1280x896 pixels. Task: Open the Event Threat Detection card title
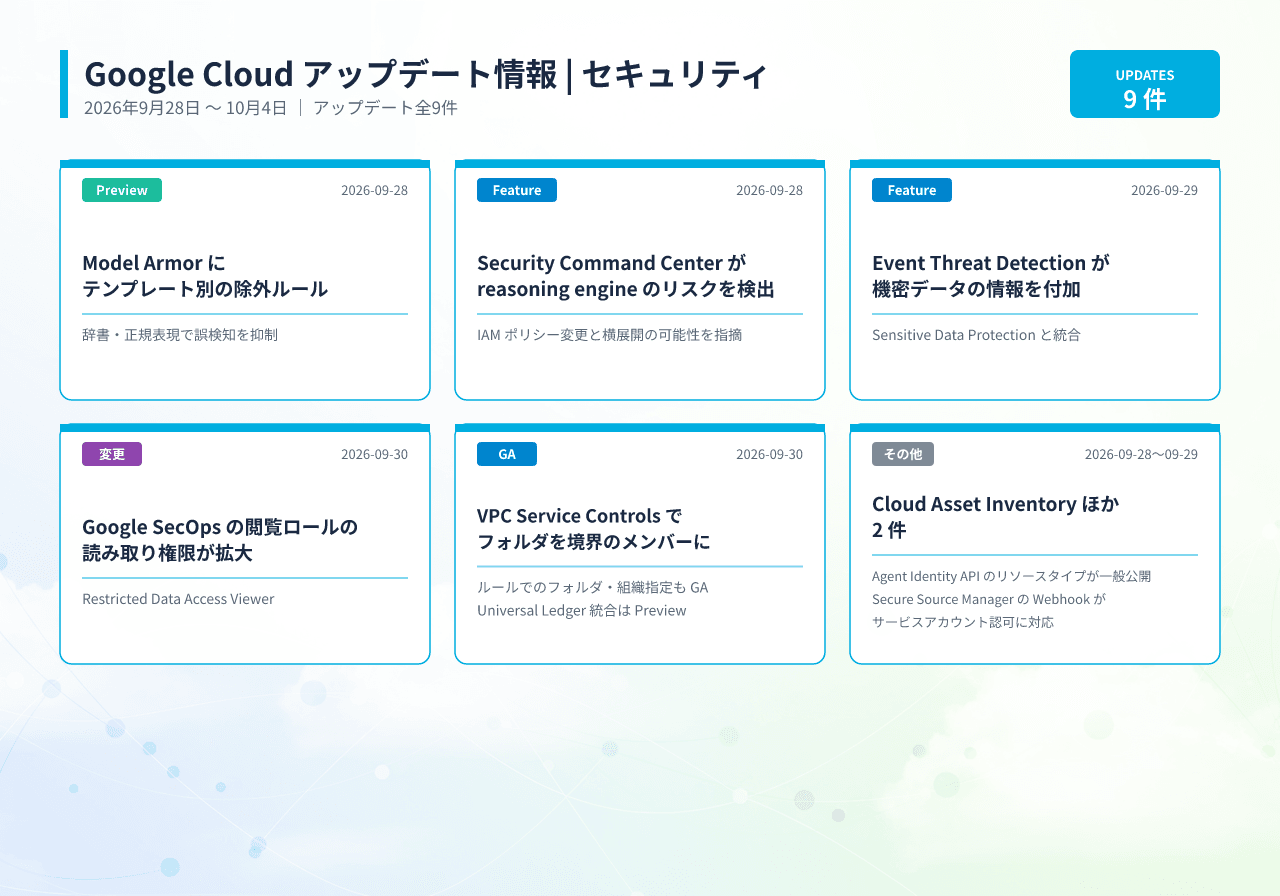991,276
